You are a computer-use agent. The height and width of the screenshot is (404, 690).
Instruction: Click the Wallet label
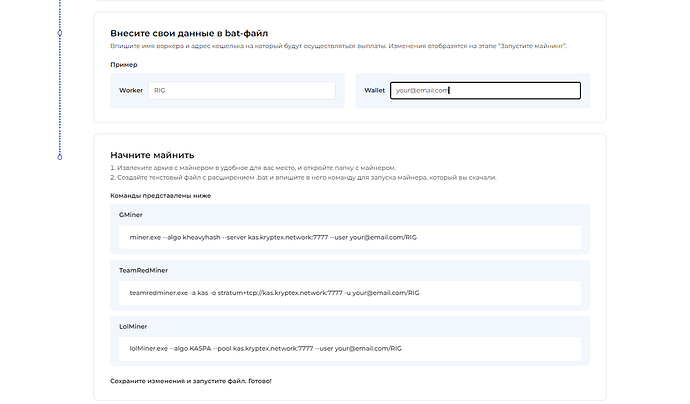(x=374, y=90)
